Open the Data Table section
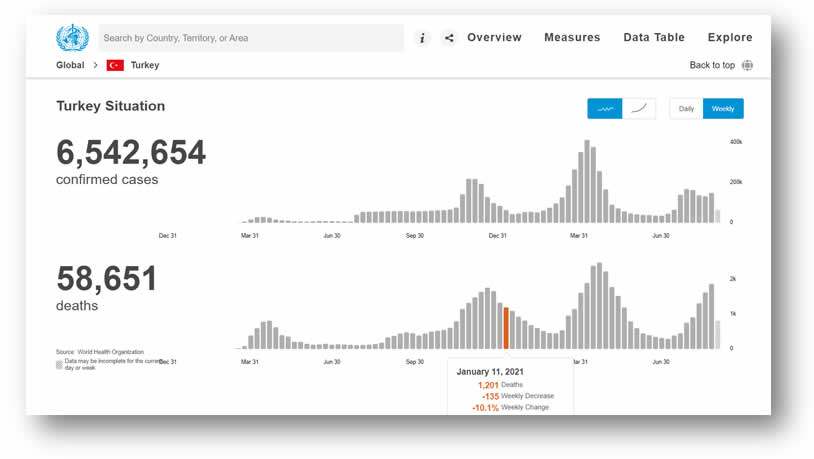 [654, 37]
